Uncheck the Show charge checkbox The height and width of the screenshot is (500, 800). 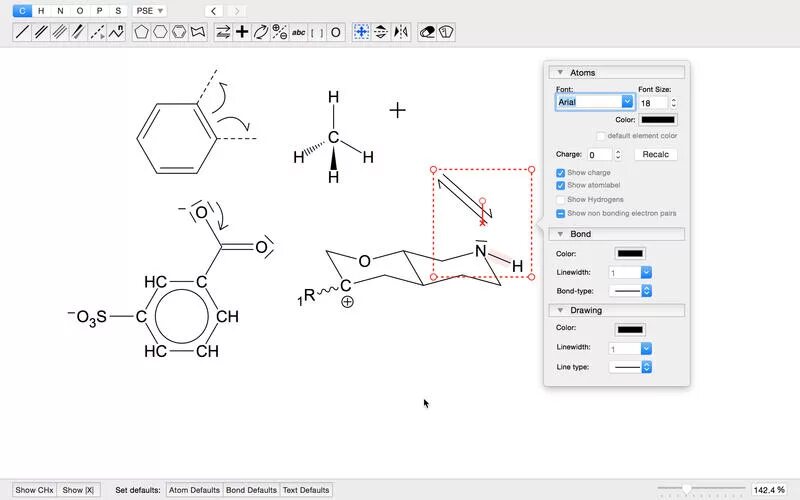(561, 173)
